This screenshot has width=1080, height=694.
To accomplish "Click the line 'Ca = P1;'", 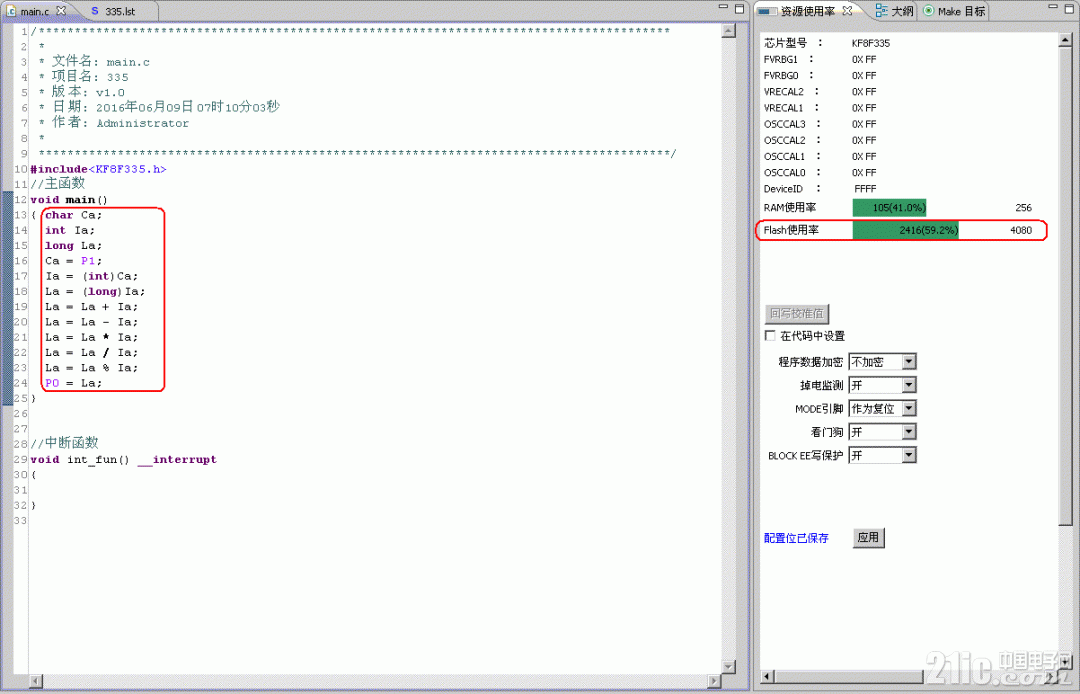I will [x=73, y=261].
